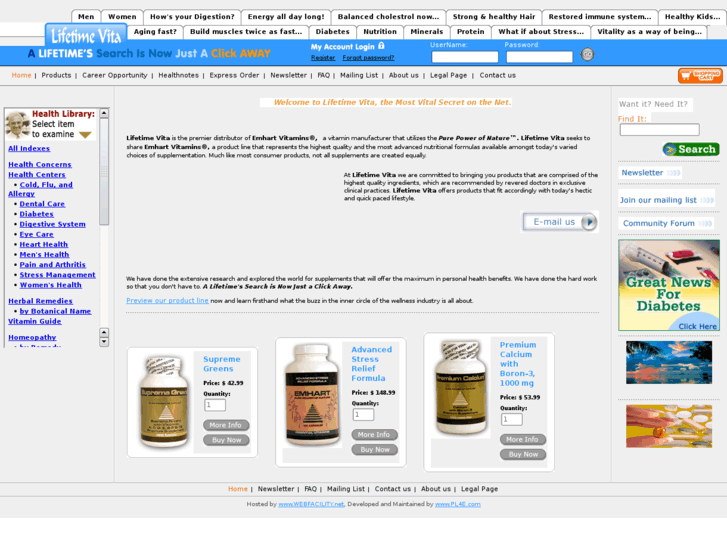Open the Protein tab
727x545 pixels.
pyautogui.click(x=471, y=32)
